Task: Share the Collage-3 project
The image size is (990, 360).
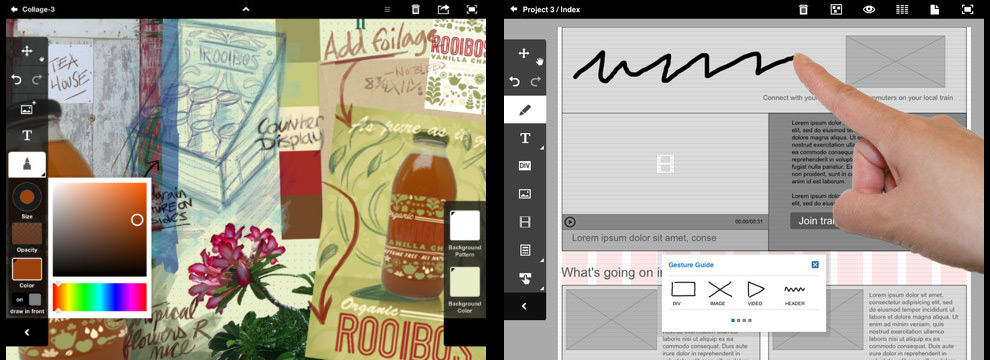Action: tap(443, 9)
